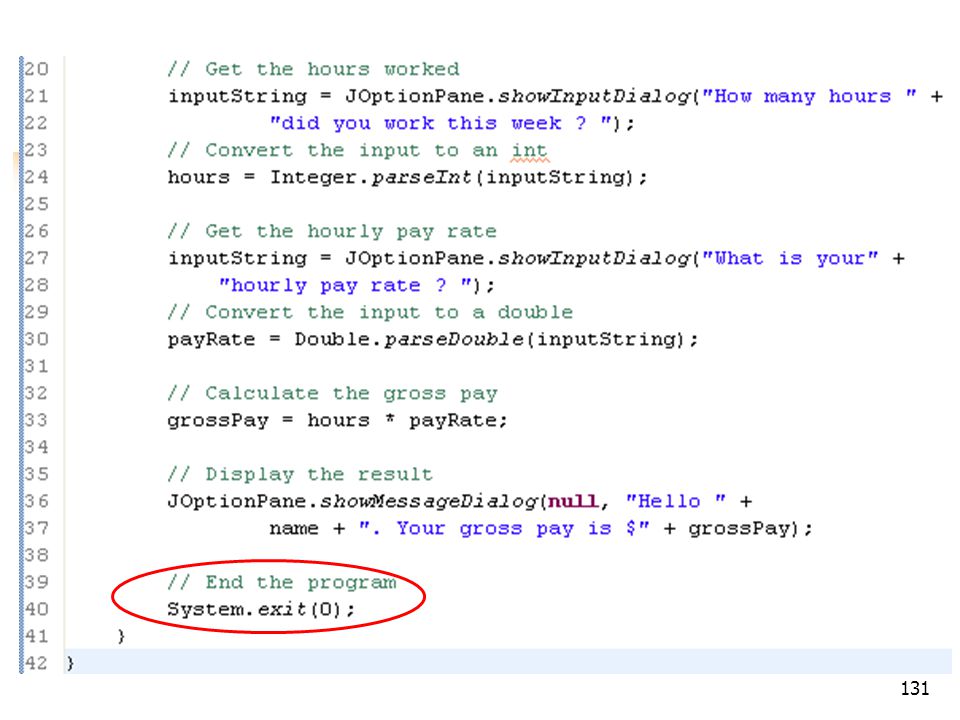The width and height of the screenshot is (960, 720).
Task: Click line number 36 in the gutter
Action: pyautogui.click(x=36, y=501)
